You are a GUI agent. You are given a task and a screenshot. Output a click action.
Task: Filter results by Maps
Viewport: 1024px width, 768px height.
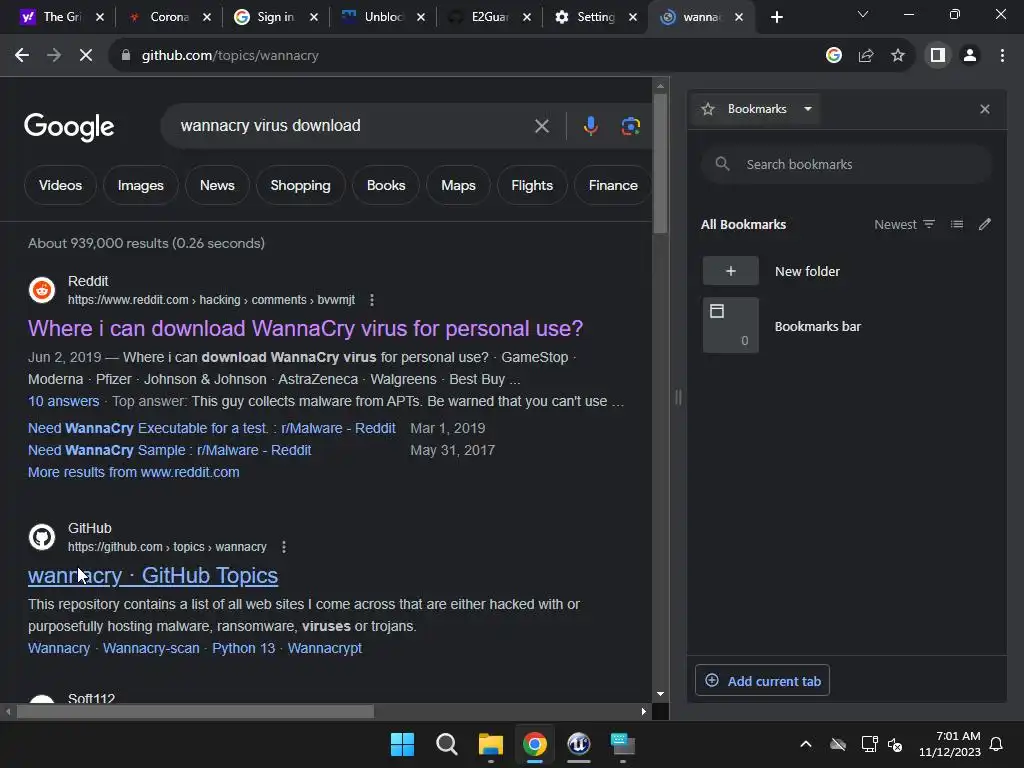(458, 185)
